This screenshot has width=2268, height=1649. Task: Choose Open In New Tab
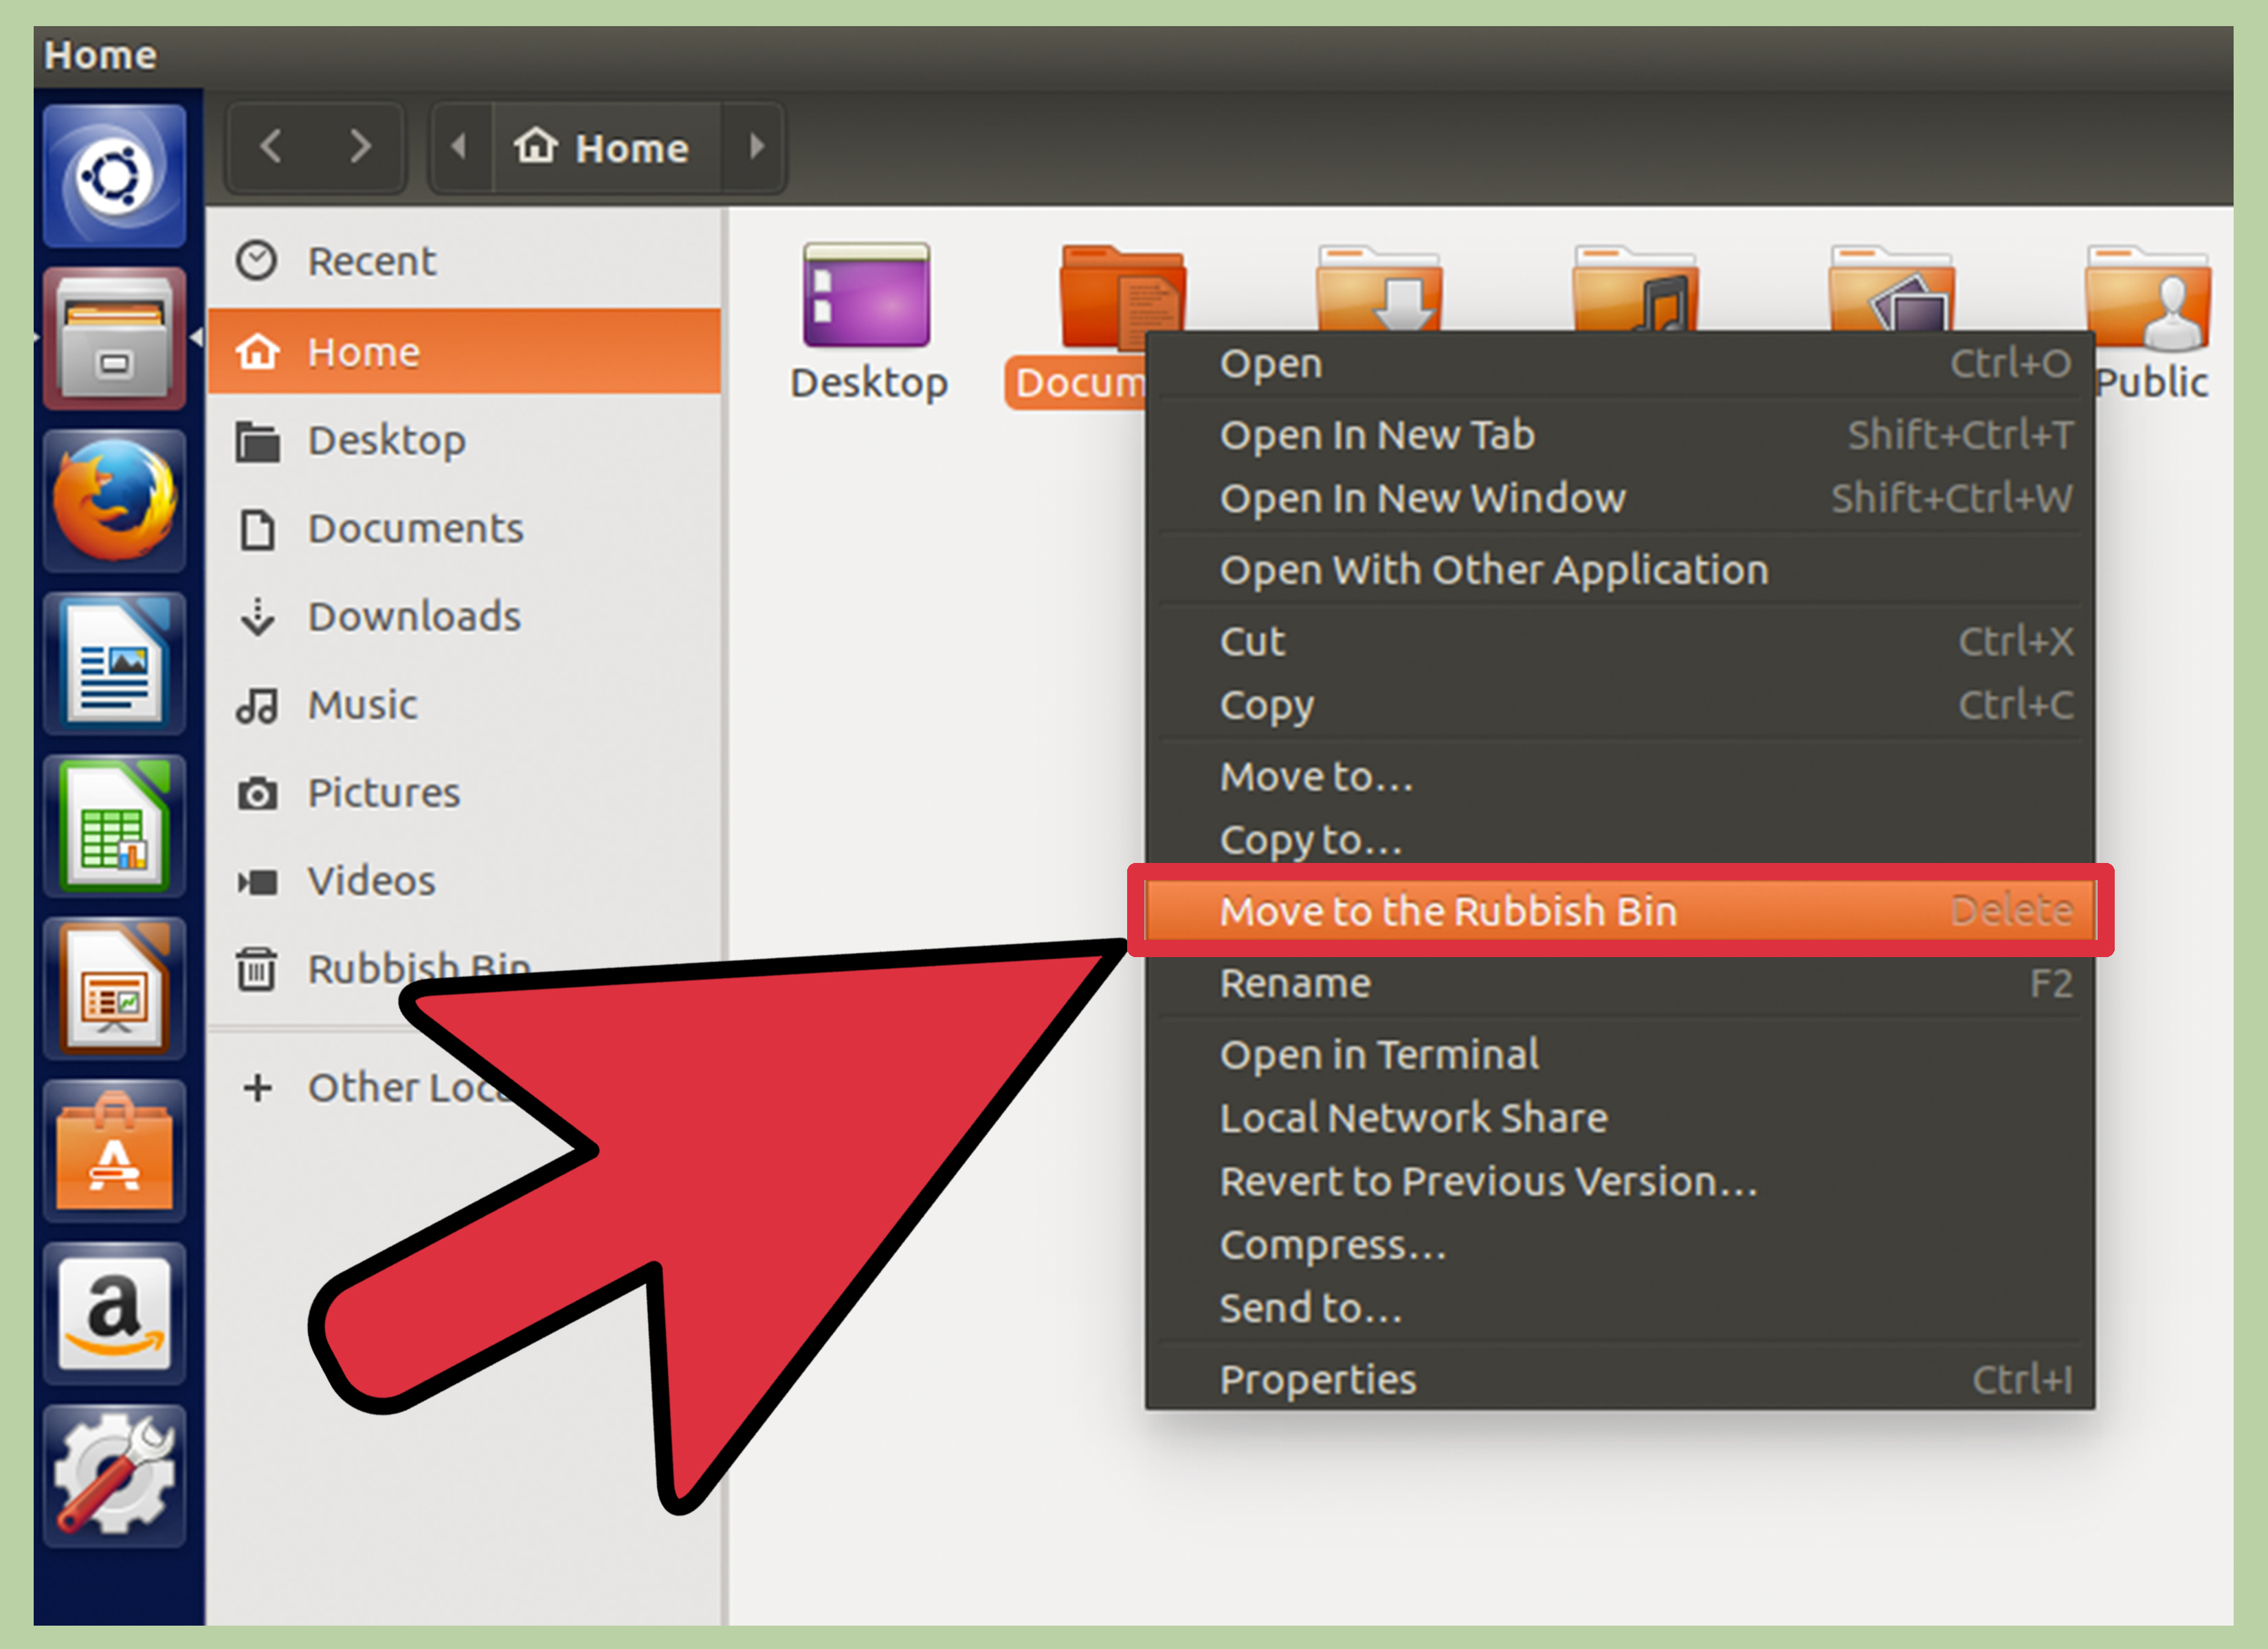[x=1620, y=435]
